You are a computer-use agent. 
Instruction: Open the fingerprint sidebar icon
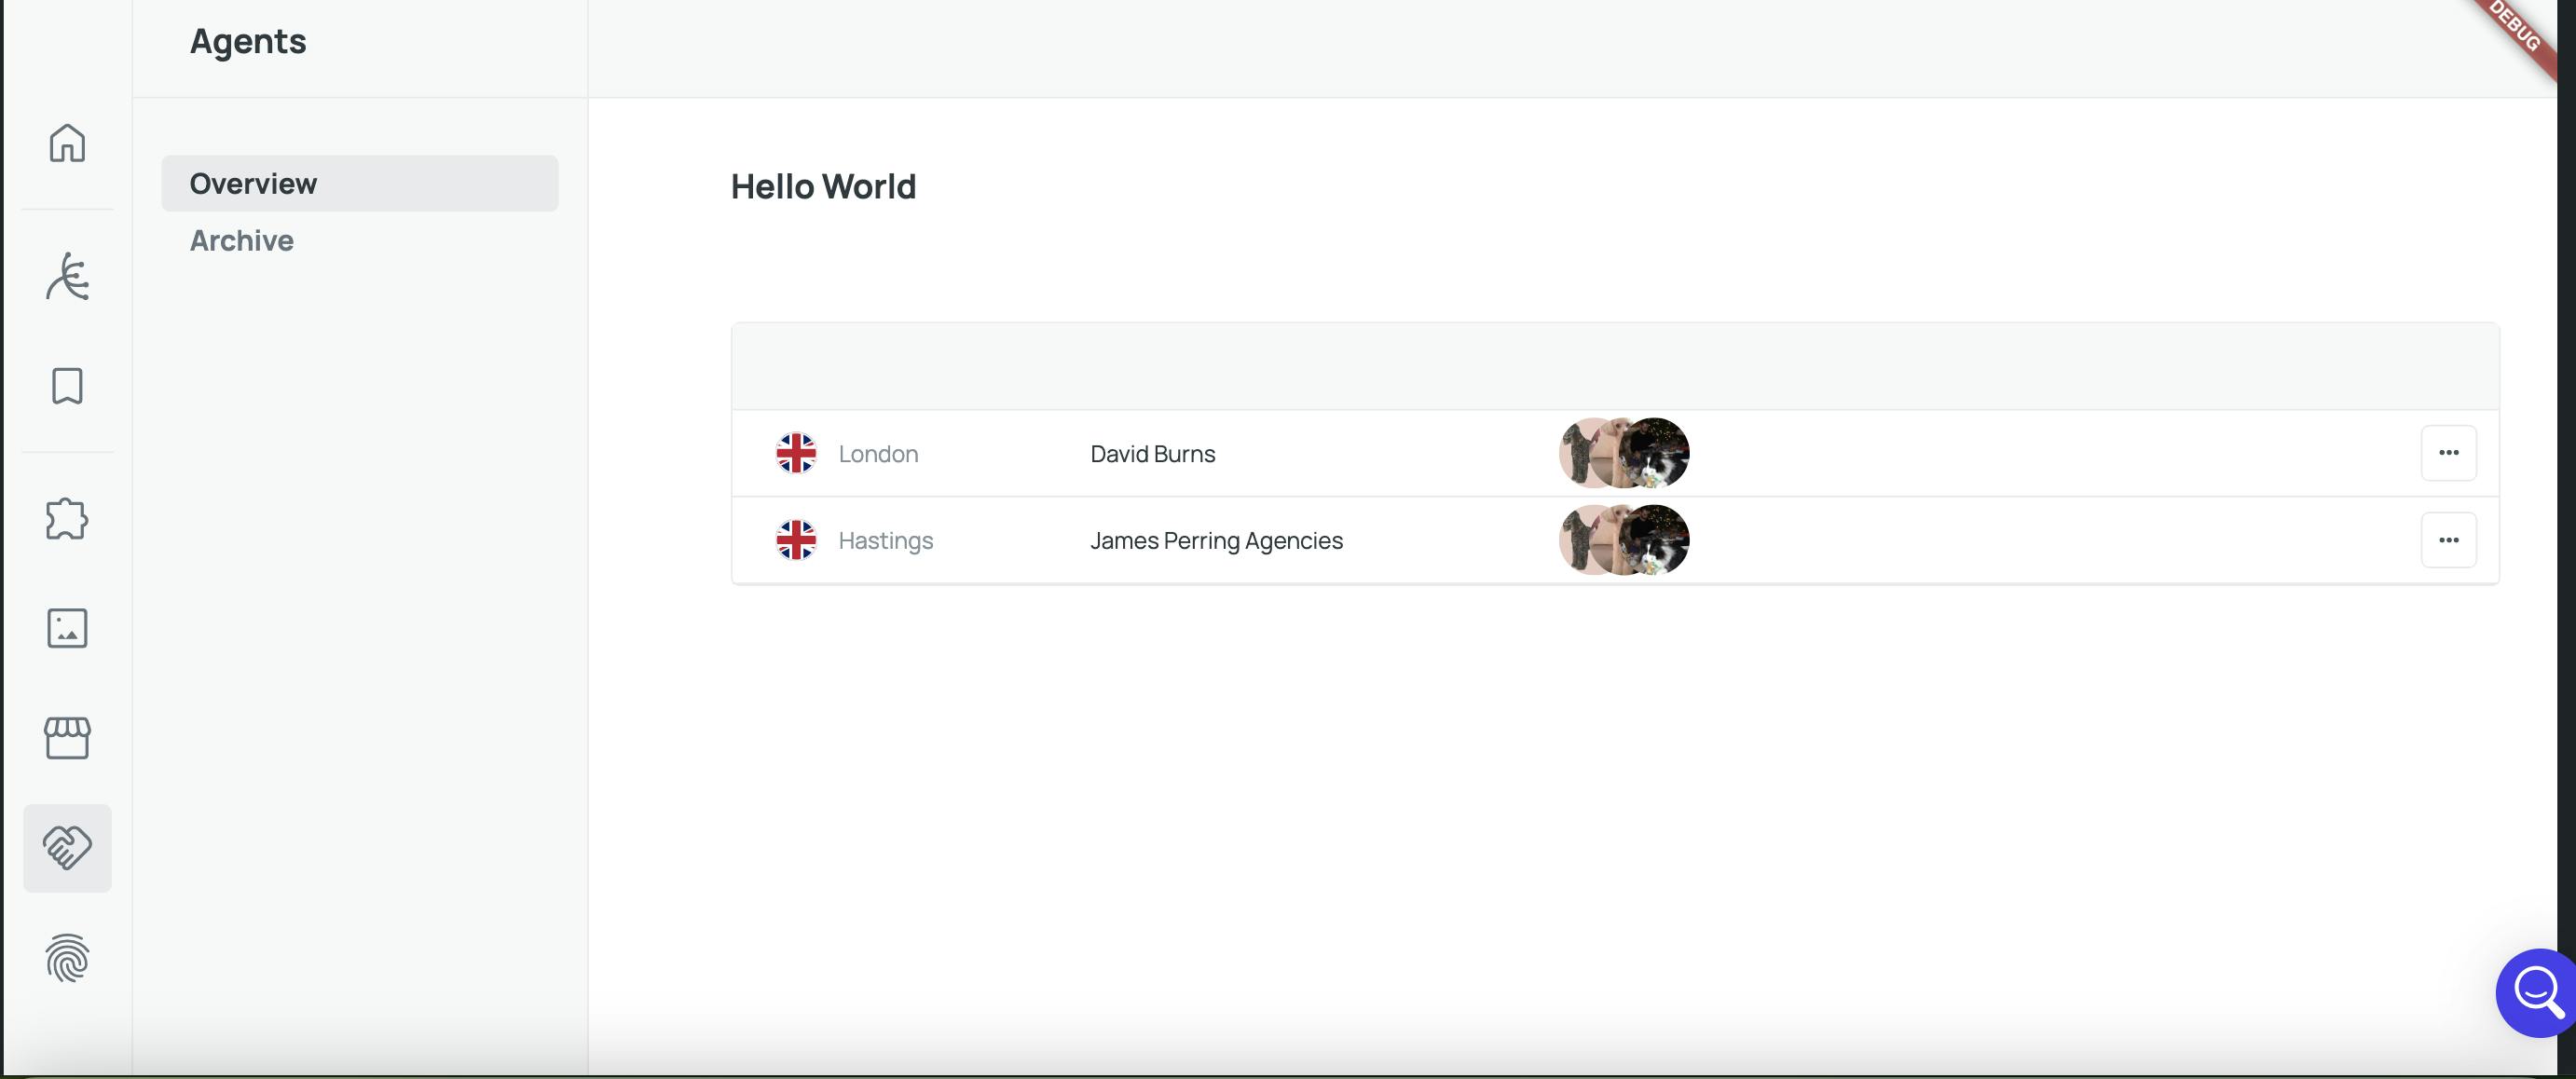coord(67,958)
